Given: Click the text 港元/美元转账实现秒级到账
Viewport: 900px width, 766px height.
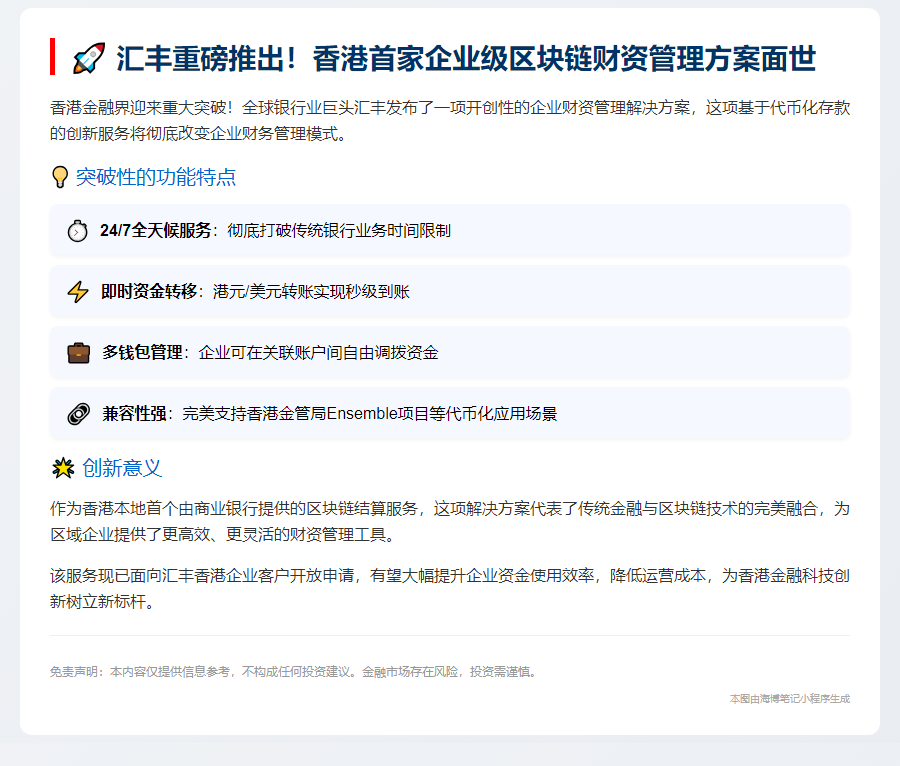Looking at the screenshot, I should [311, 291].
